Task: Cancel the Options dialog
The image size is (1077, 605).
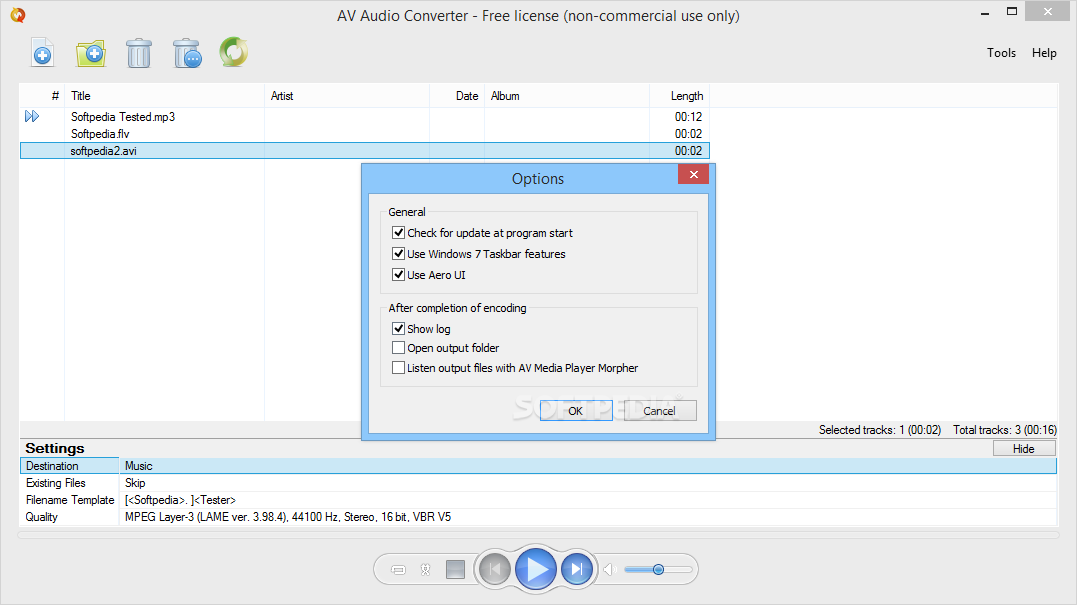Action: [x=659, y=411]
